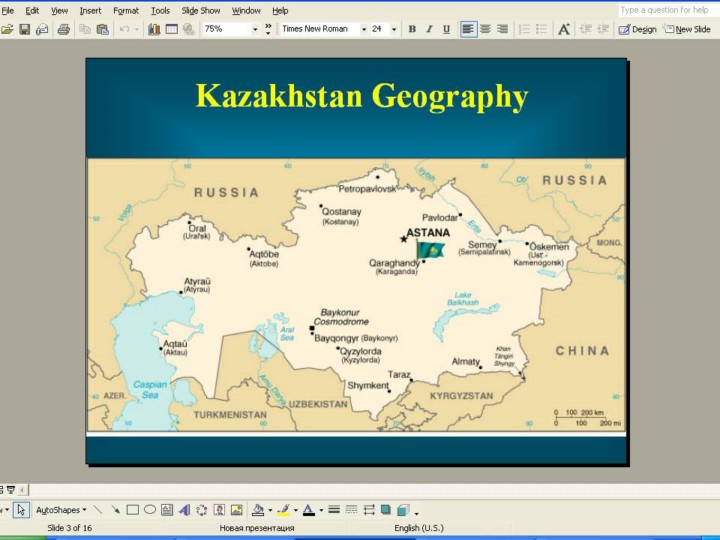
Task: Open the Format menu
Action: 126,11
